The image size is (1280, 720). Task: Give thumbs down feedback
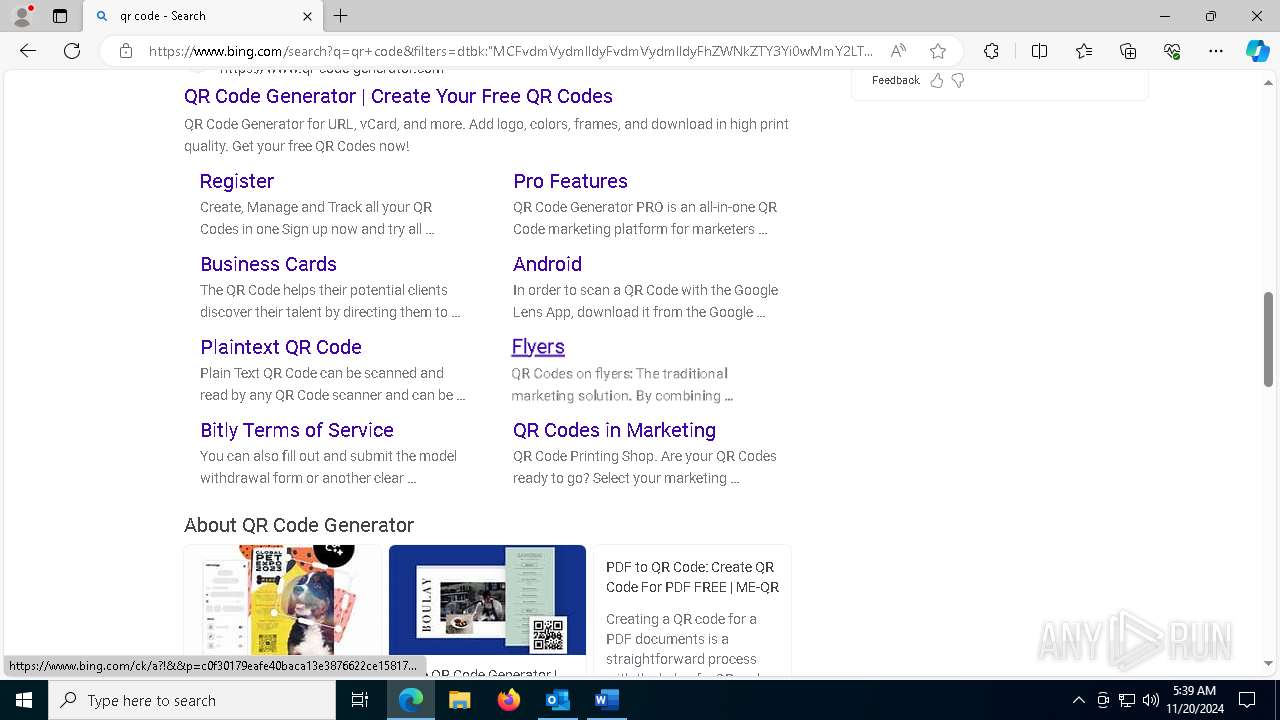click(958, 80)
